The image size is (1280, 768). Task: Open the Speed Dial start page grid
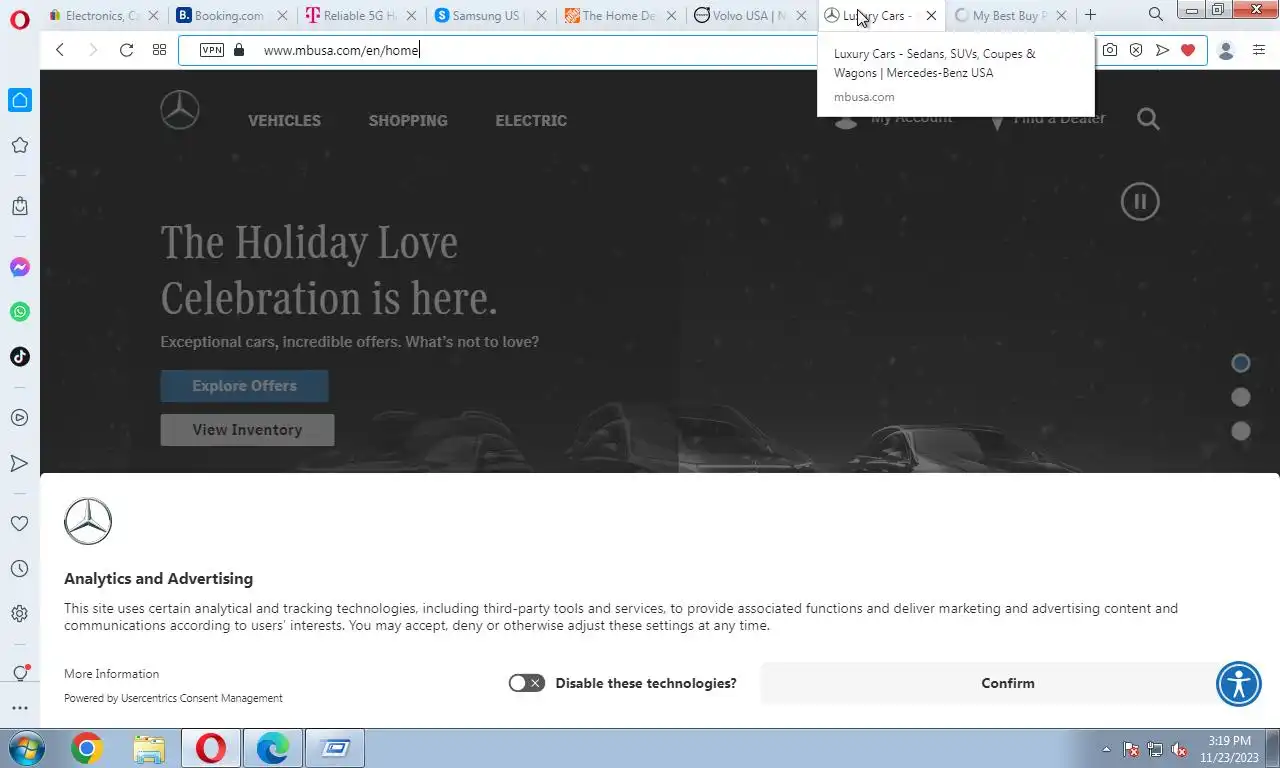click(159, 50)
